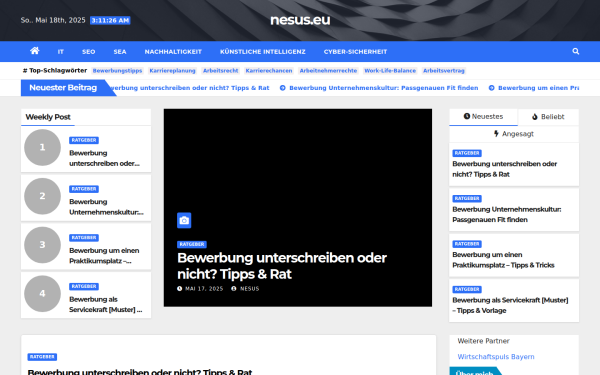
Task: Click the number 3 circle thumbnail
Action: pos(42,245)
